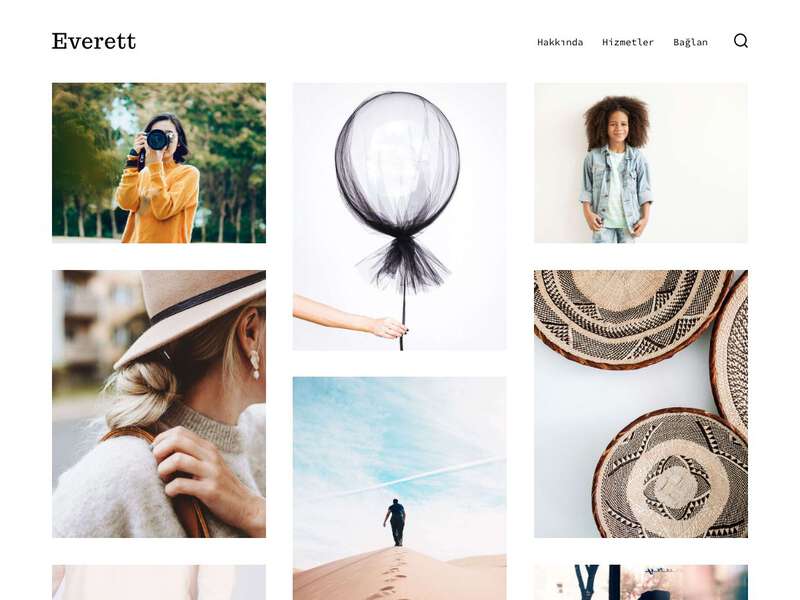Viewport: 800px width, 600px height.
Task: Open the search magnifier icon
Action: 741,41
